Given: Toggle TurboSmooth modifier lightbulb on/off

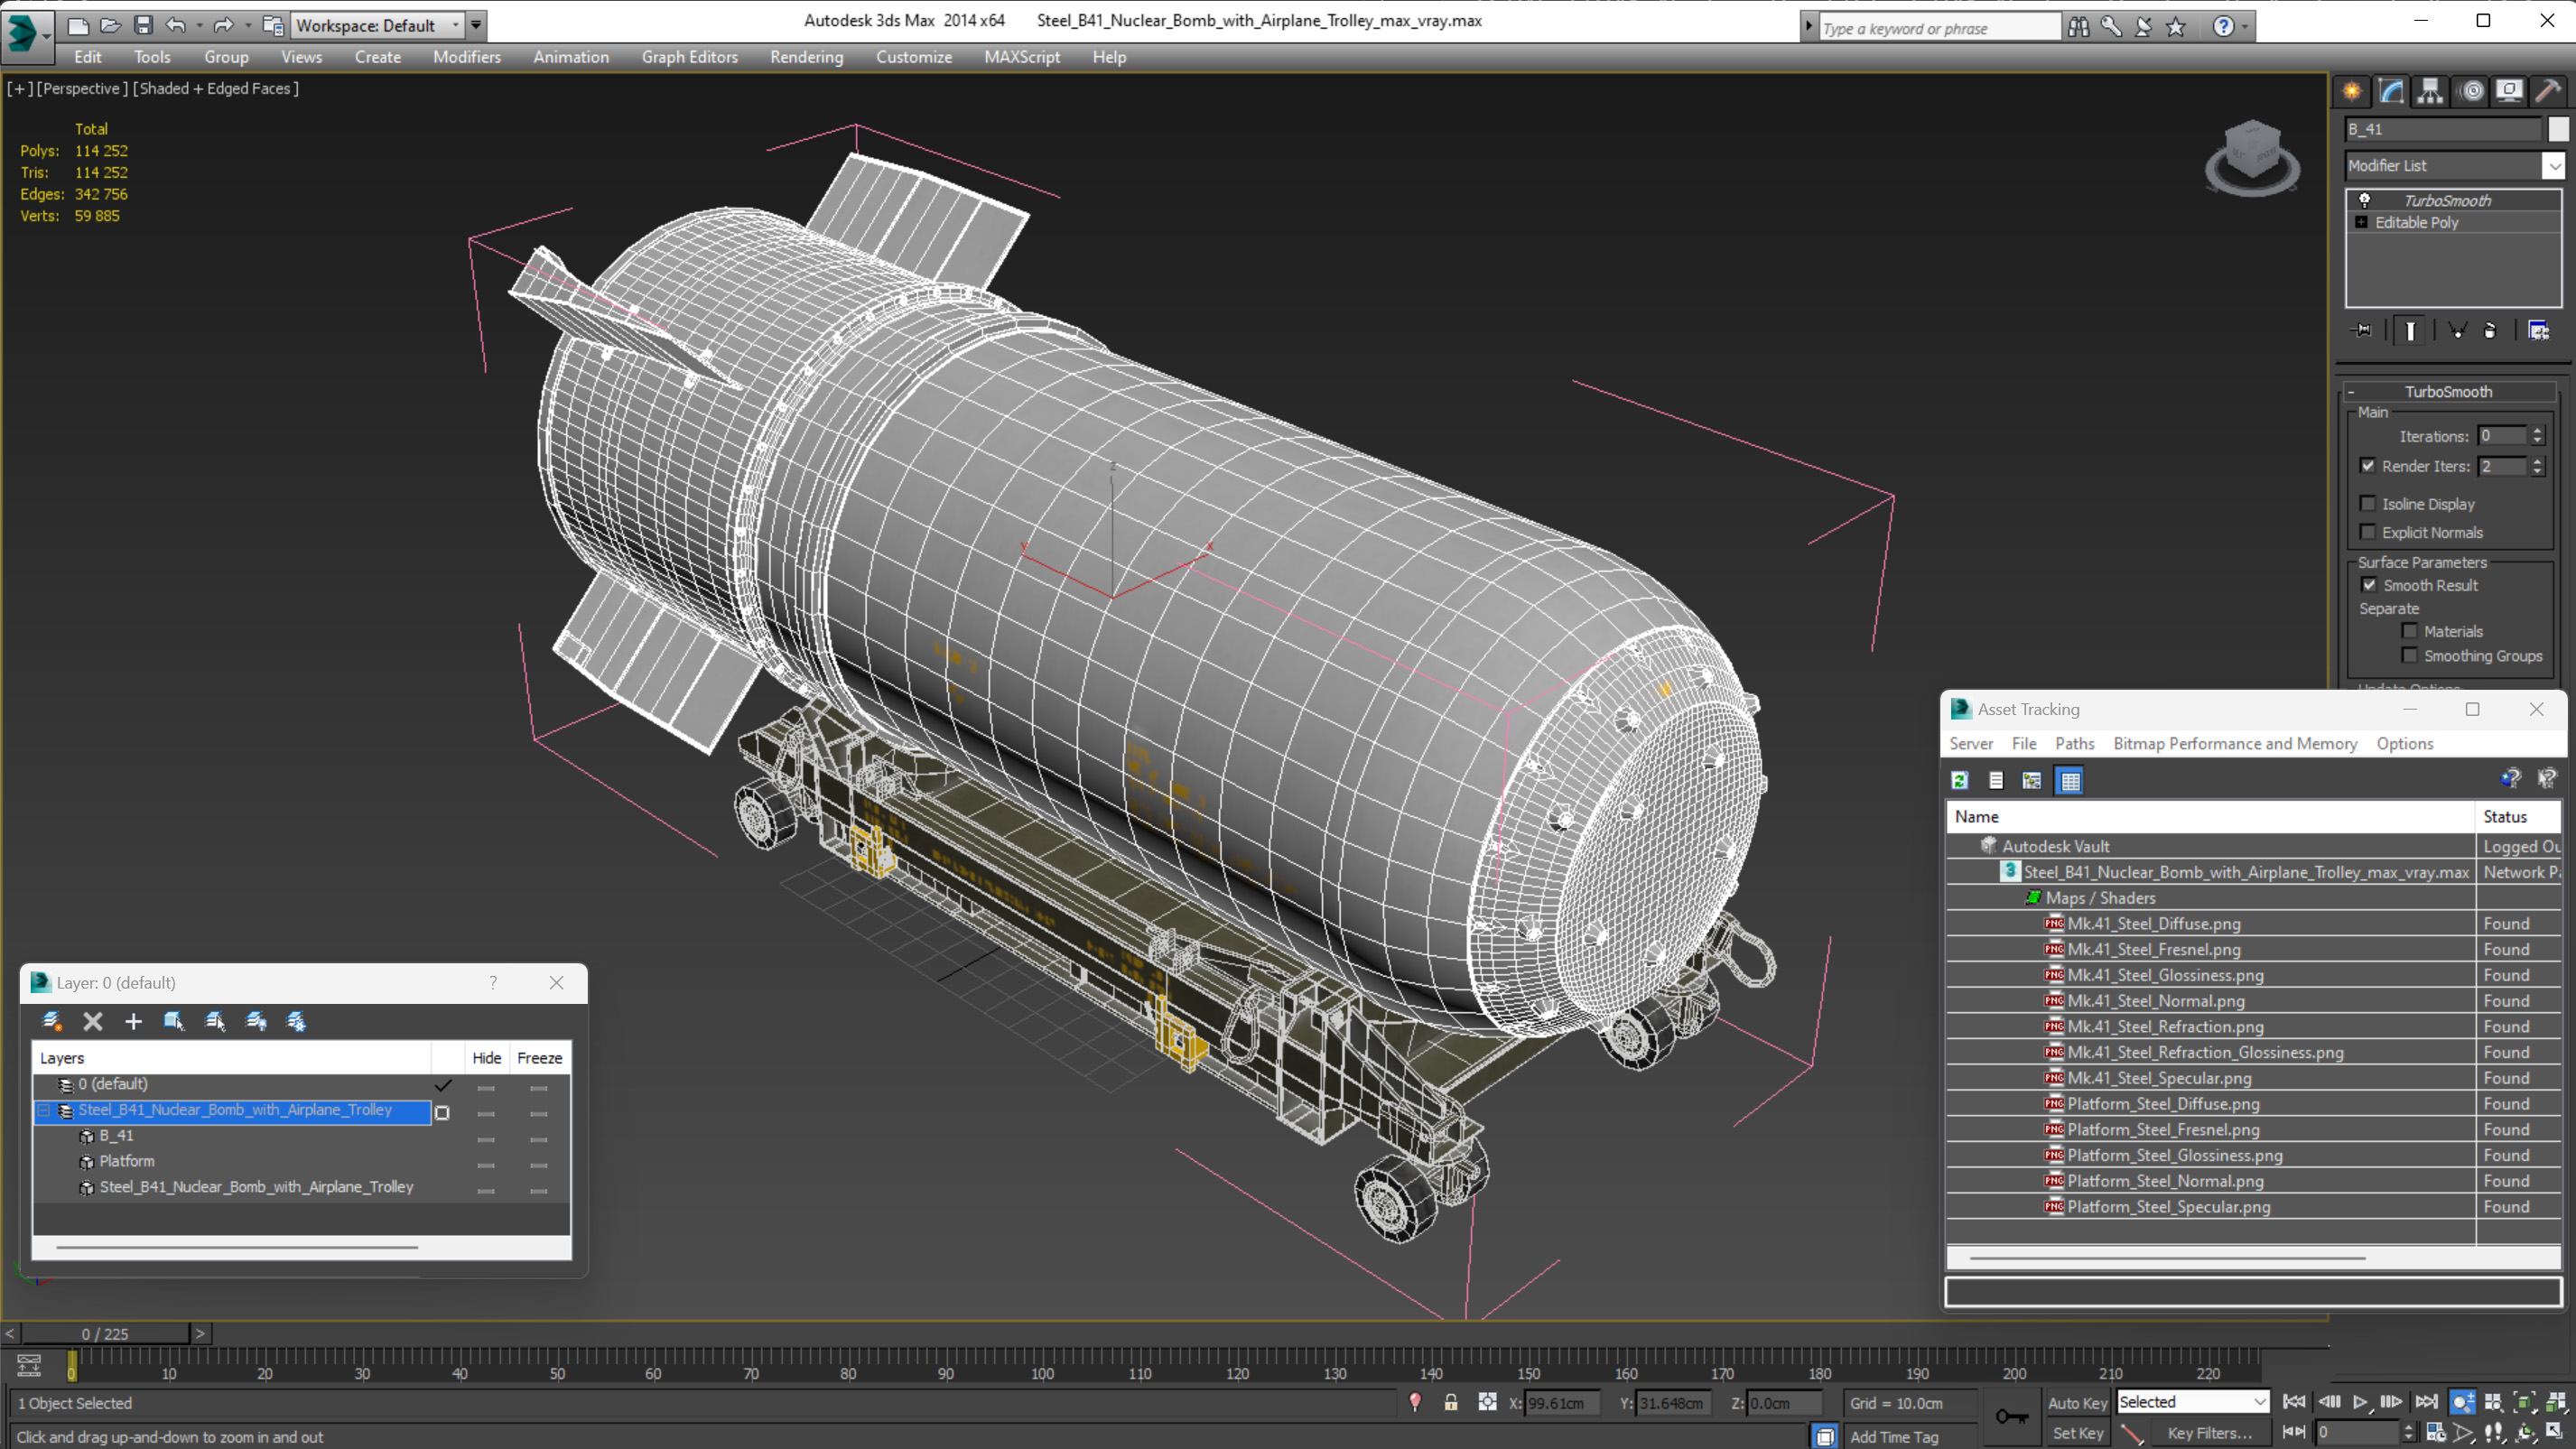Looking at the screenshot, I should pos(2365,200).
